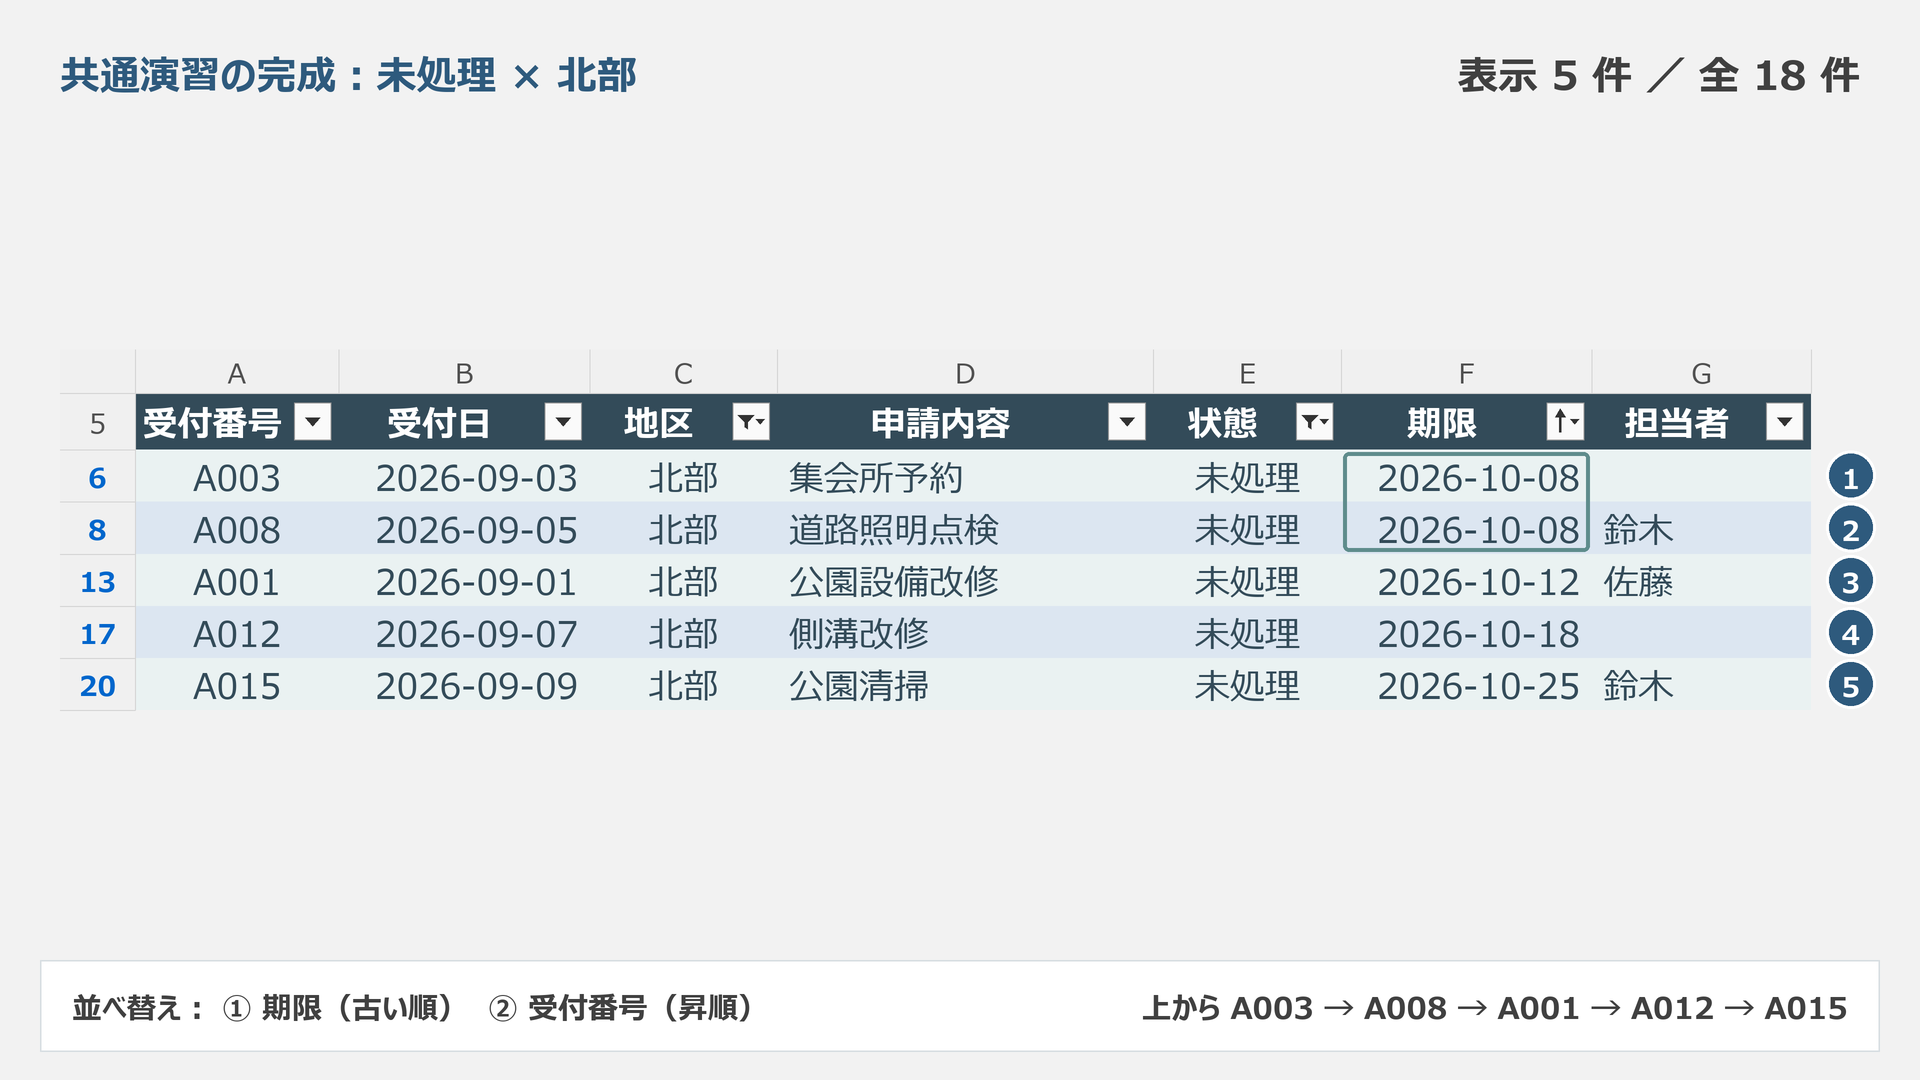Click the 受付番号 header cell label
This screenshot has height=1080, width=1920.
(x=212, y=423)
